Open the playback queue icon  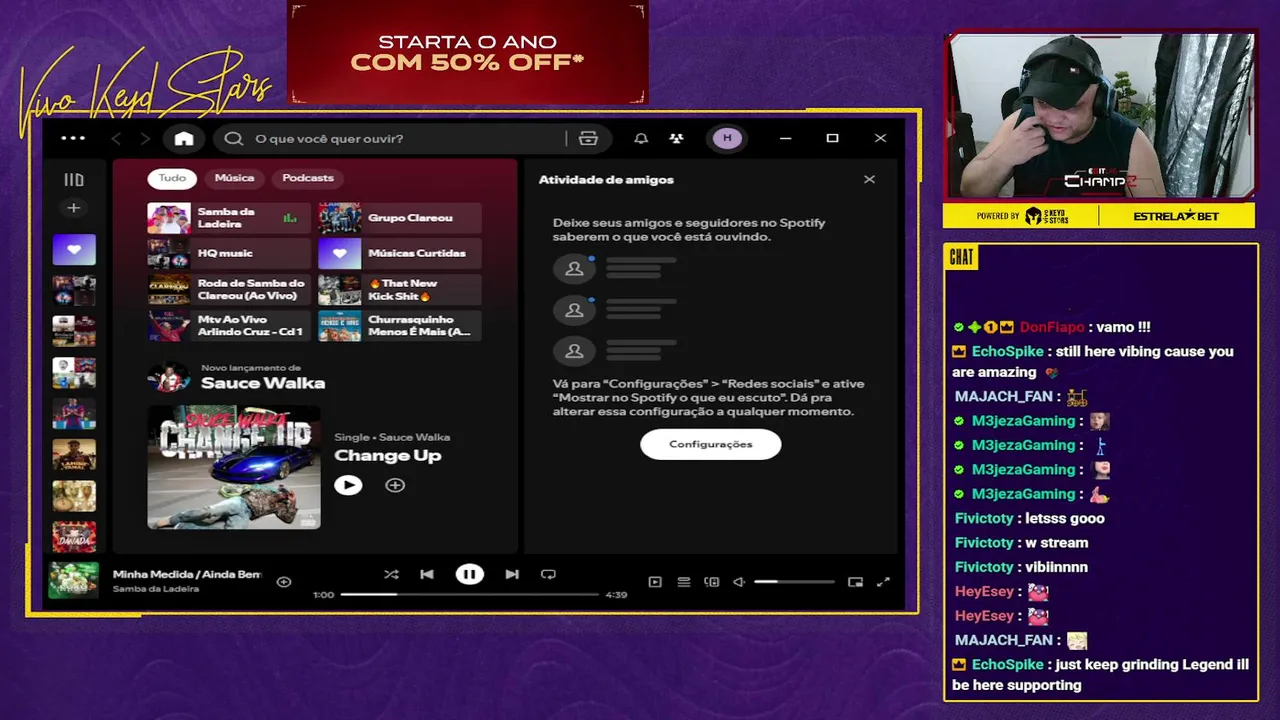684,582
